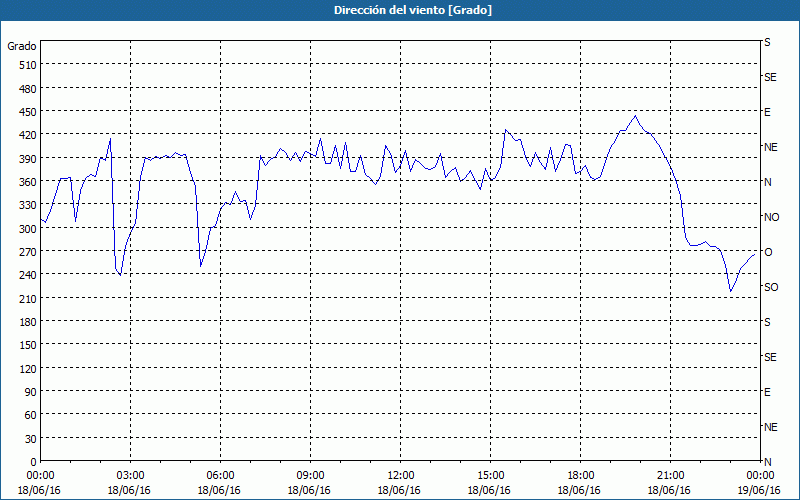Select the 00:00 time label above 19/06/16
This screenshot has width=800, height=500.
coord(760,476)
